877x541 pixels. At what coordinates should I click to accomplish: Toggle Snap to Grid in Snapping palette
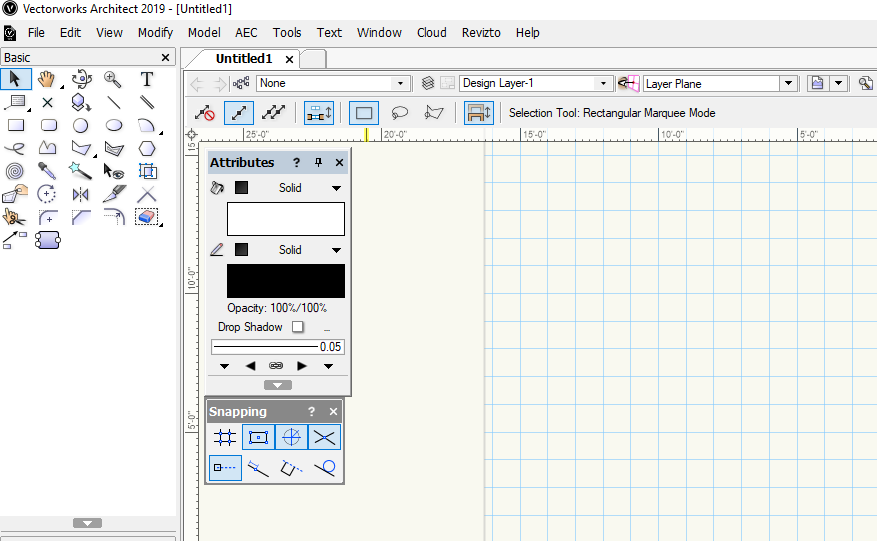coord(226,437)
